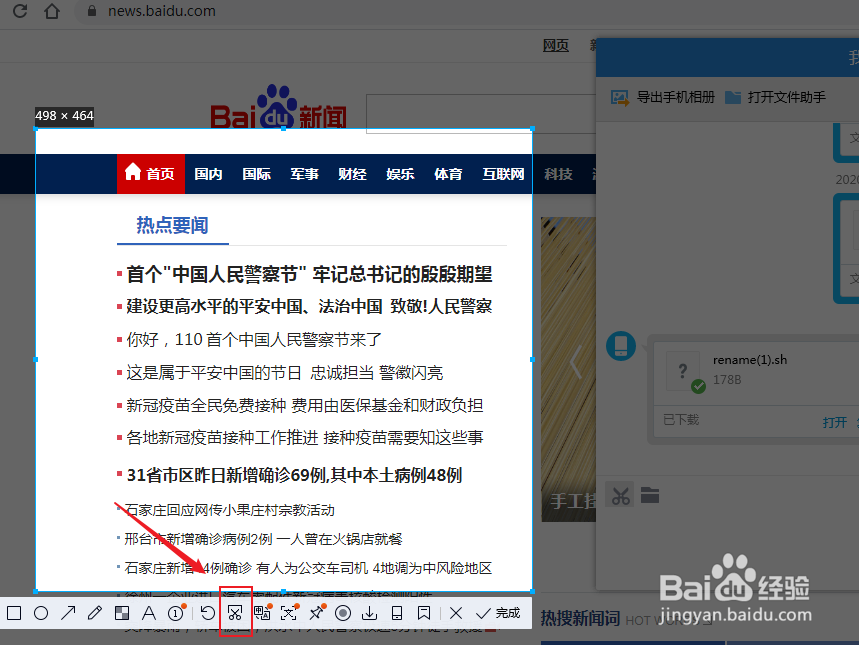Click the 热搜新闻词 section heading

coord(580,618)
